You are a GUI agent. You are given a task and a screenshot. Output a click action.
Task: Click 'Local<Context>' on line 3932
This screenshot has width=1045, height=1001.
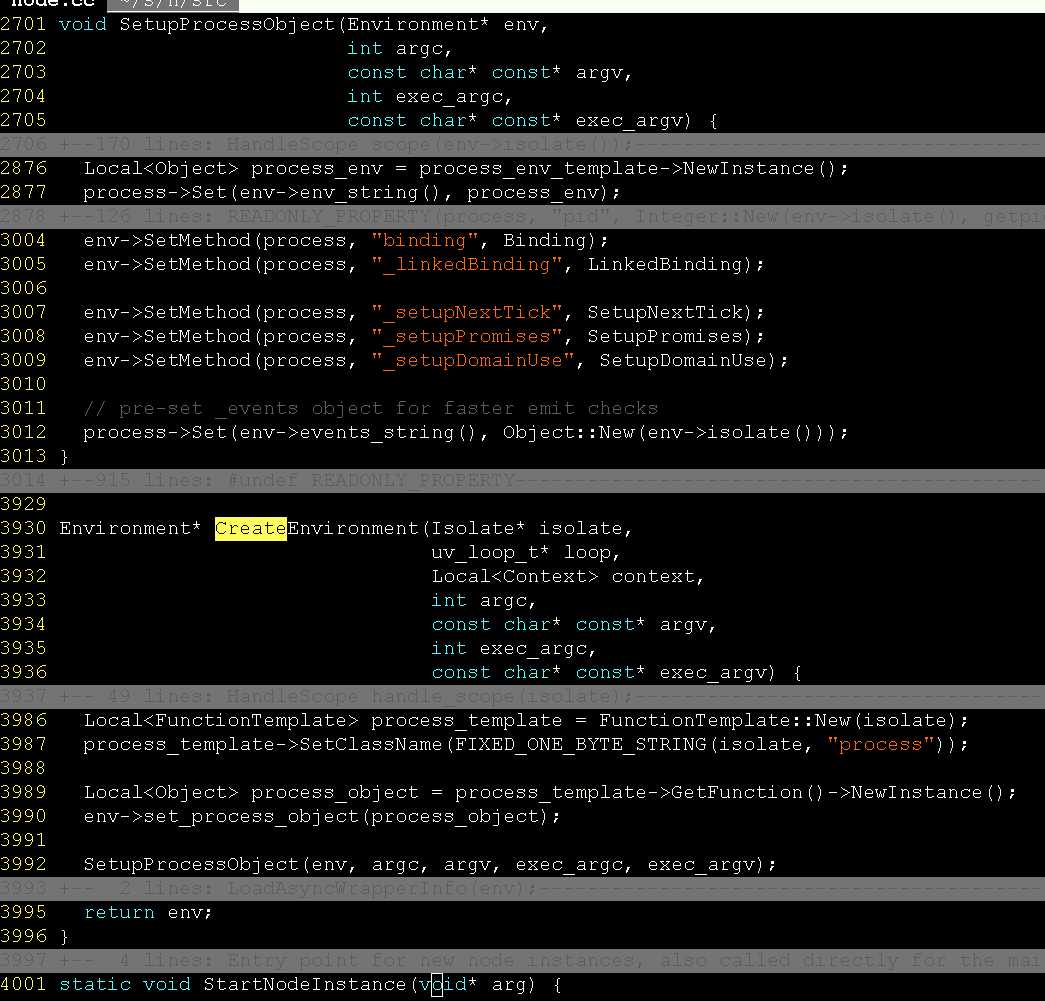click(515, 576)
